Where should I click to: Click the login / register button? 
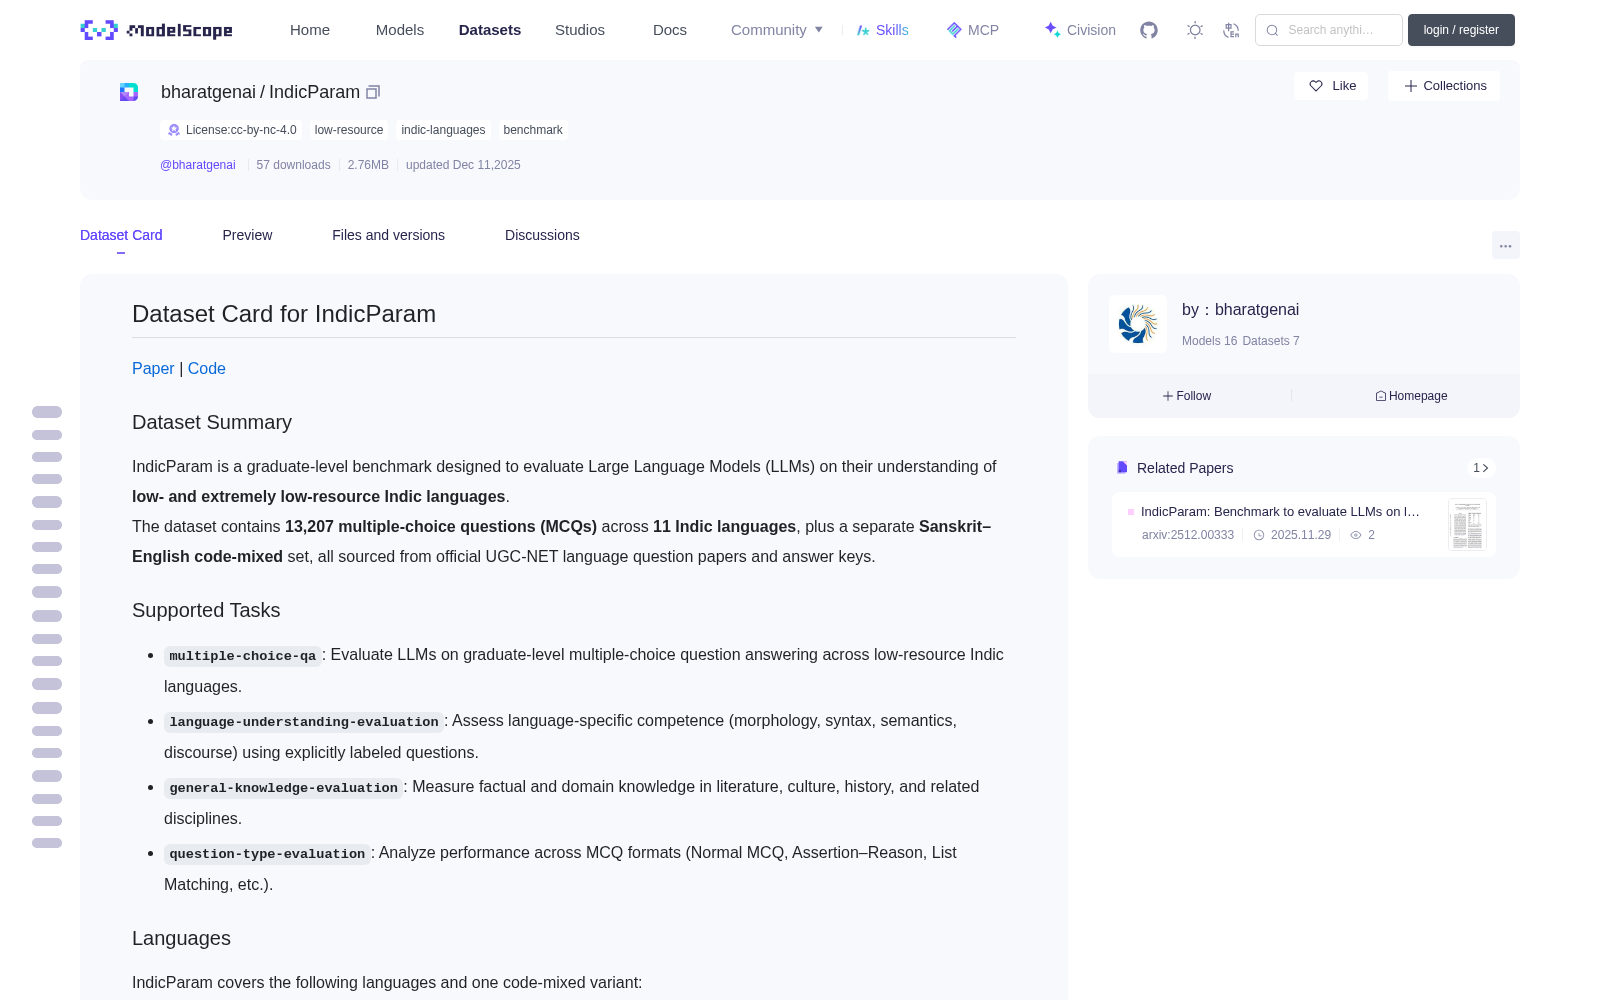point(1461,30)
